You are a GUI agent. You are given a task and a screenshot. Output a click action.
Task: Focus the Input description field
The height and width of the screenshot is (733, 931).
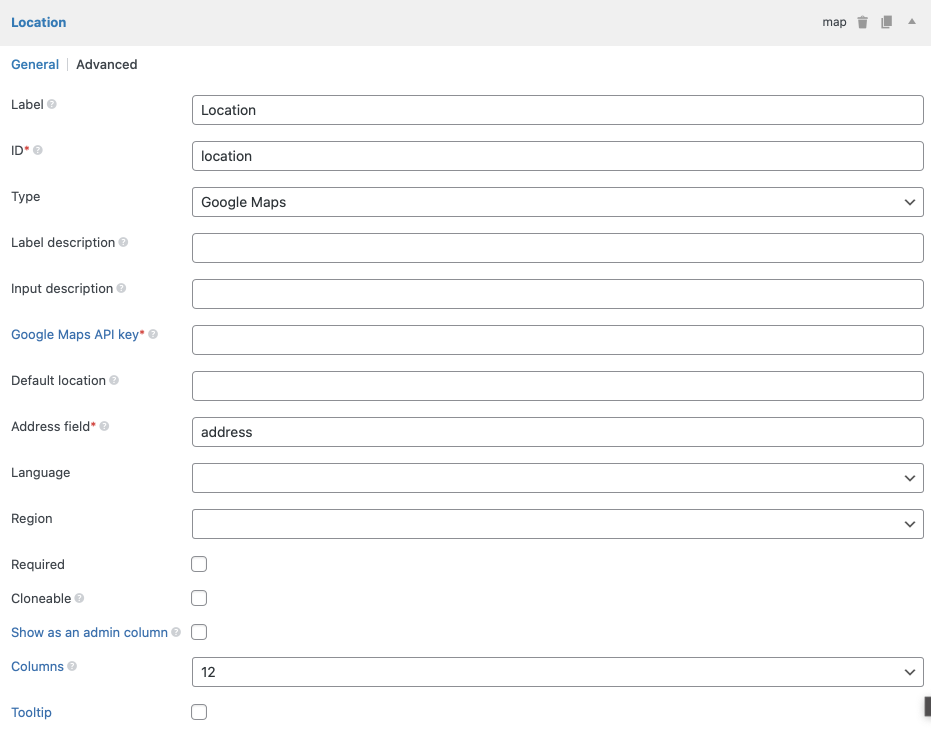pos(558,294)
